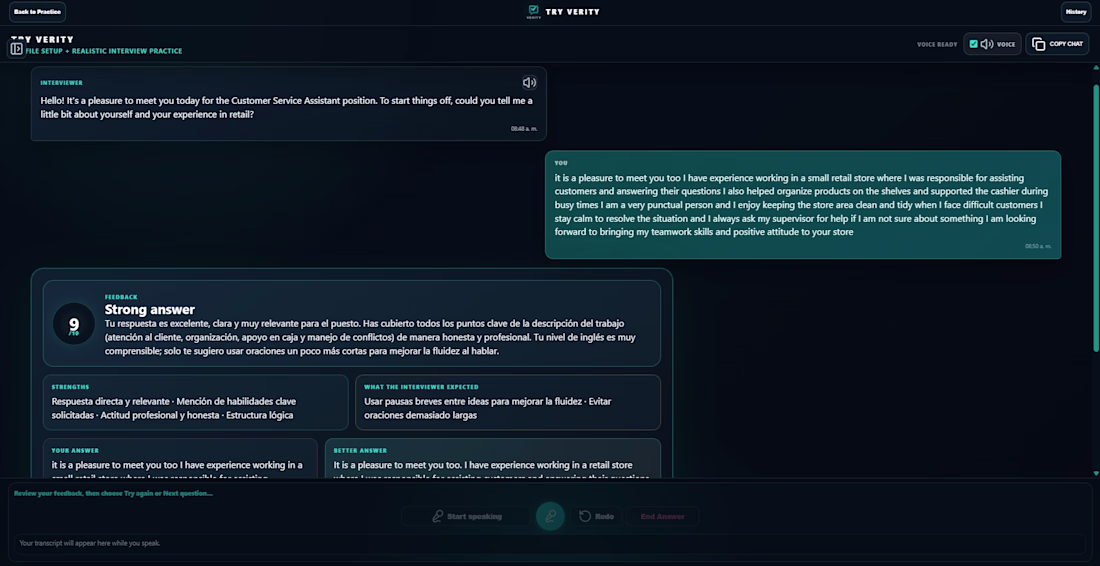Play interviewer message audio speaker icon

tap(530, 83)
